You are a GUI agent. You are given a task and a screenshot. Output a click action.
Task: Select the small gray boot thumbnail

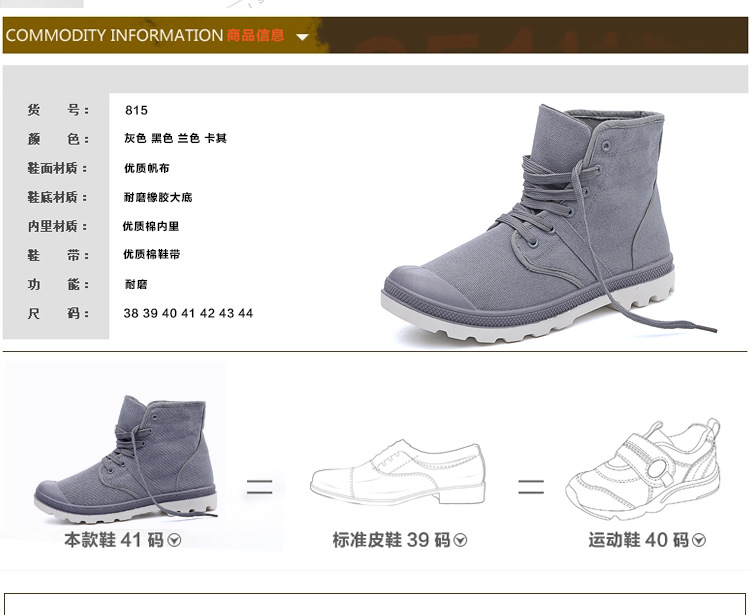point(125,459)
